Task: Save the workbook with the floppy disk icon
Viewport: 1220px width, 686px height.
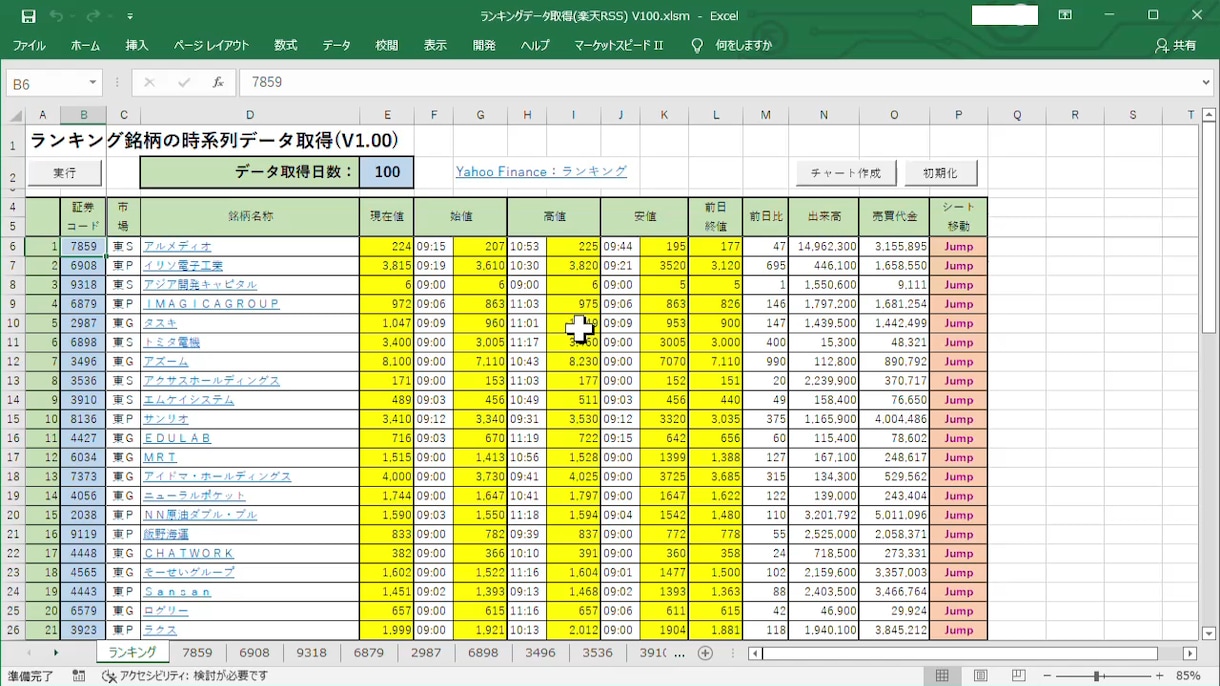Action: point(28,16)
